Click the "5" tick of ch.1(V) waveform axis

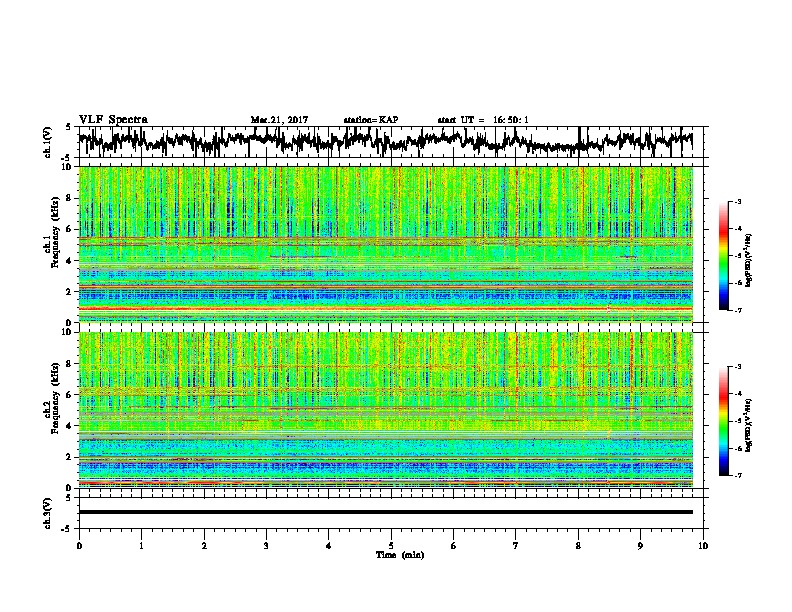click(x=68, y=127)
